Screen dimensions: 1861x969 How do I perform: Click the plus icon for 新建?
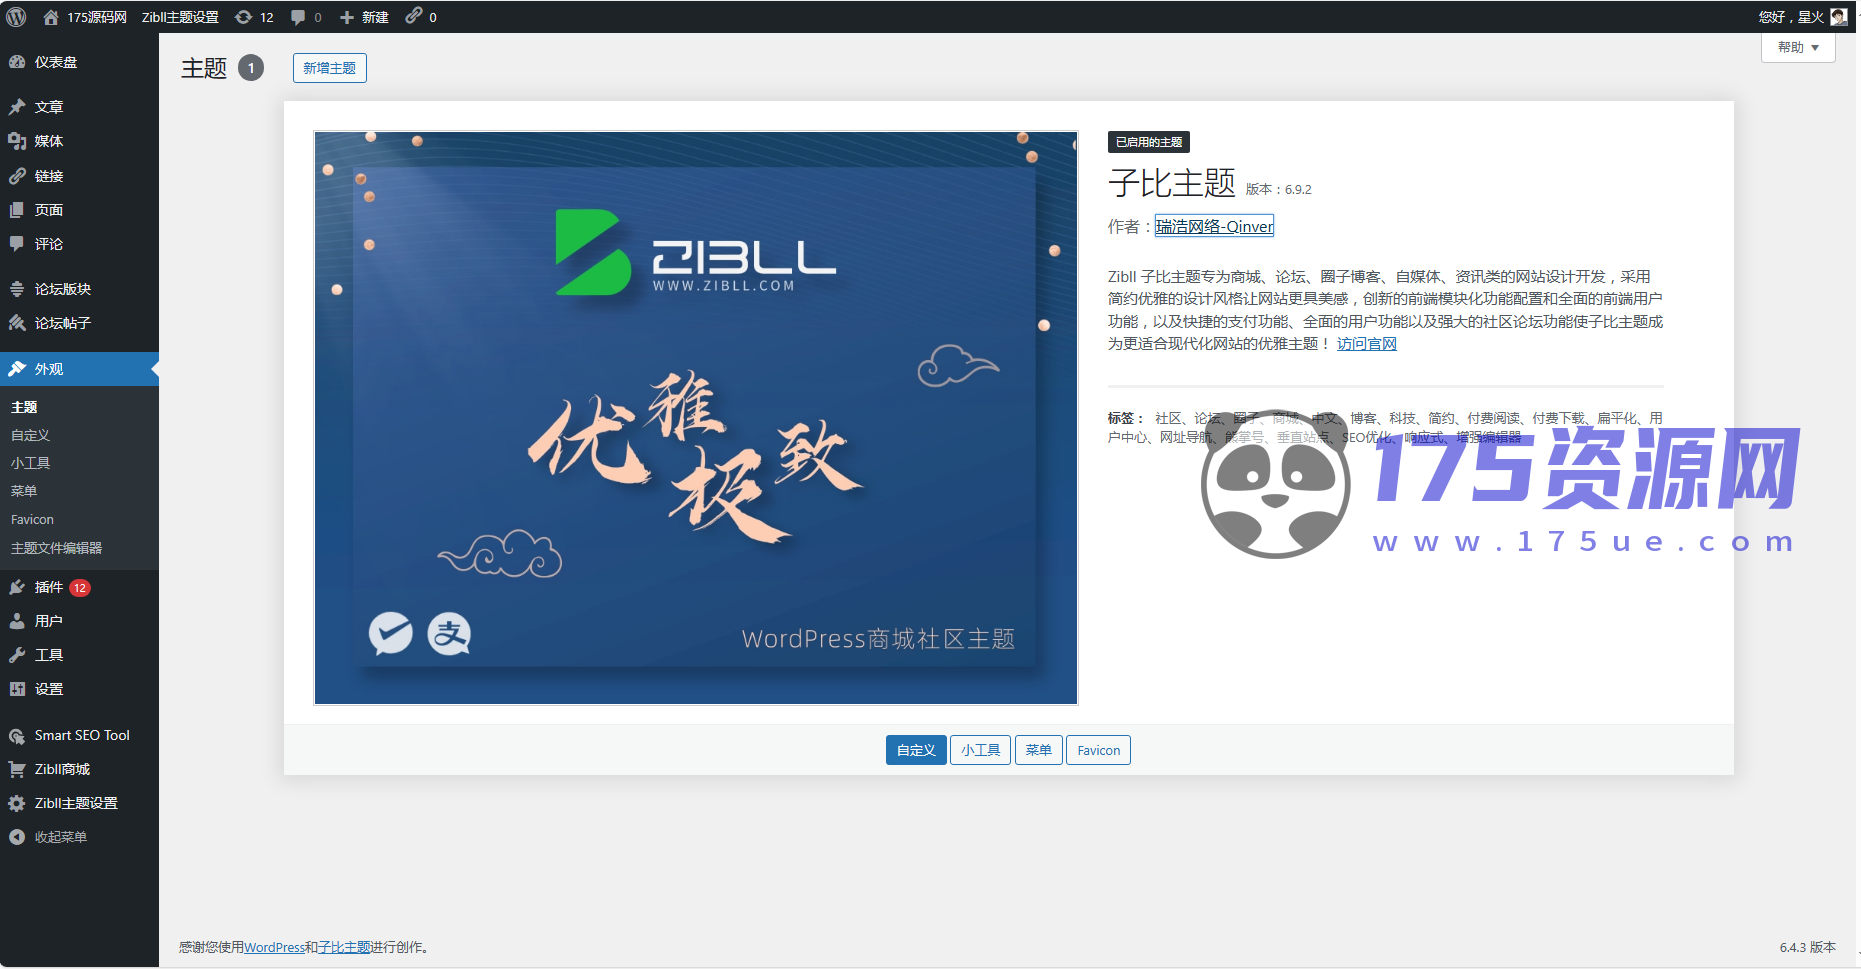(x=347, y=17)
